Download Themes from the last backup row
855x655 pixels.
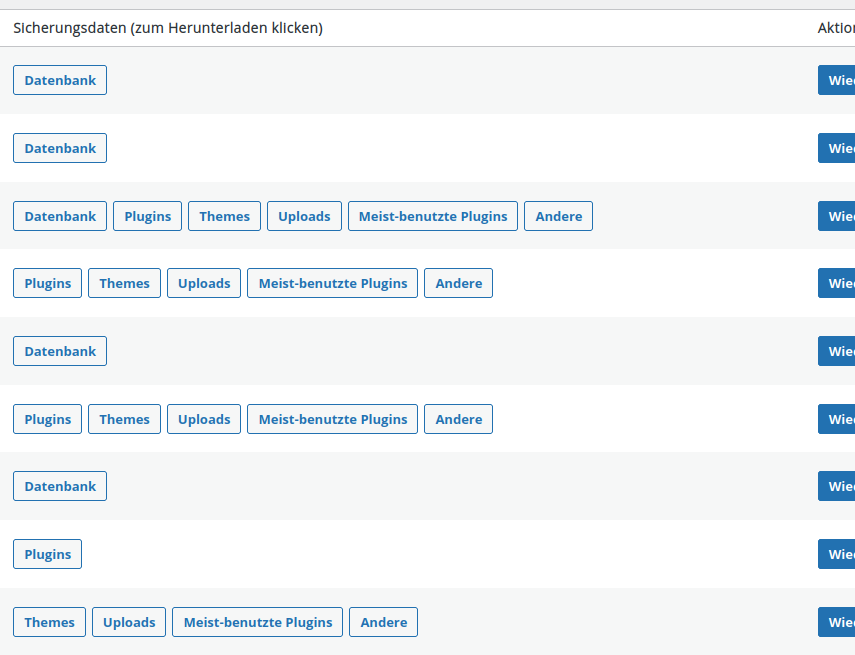(49, 622)
